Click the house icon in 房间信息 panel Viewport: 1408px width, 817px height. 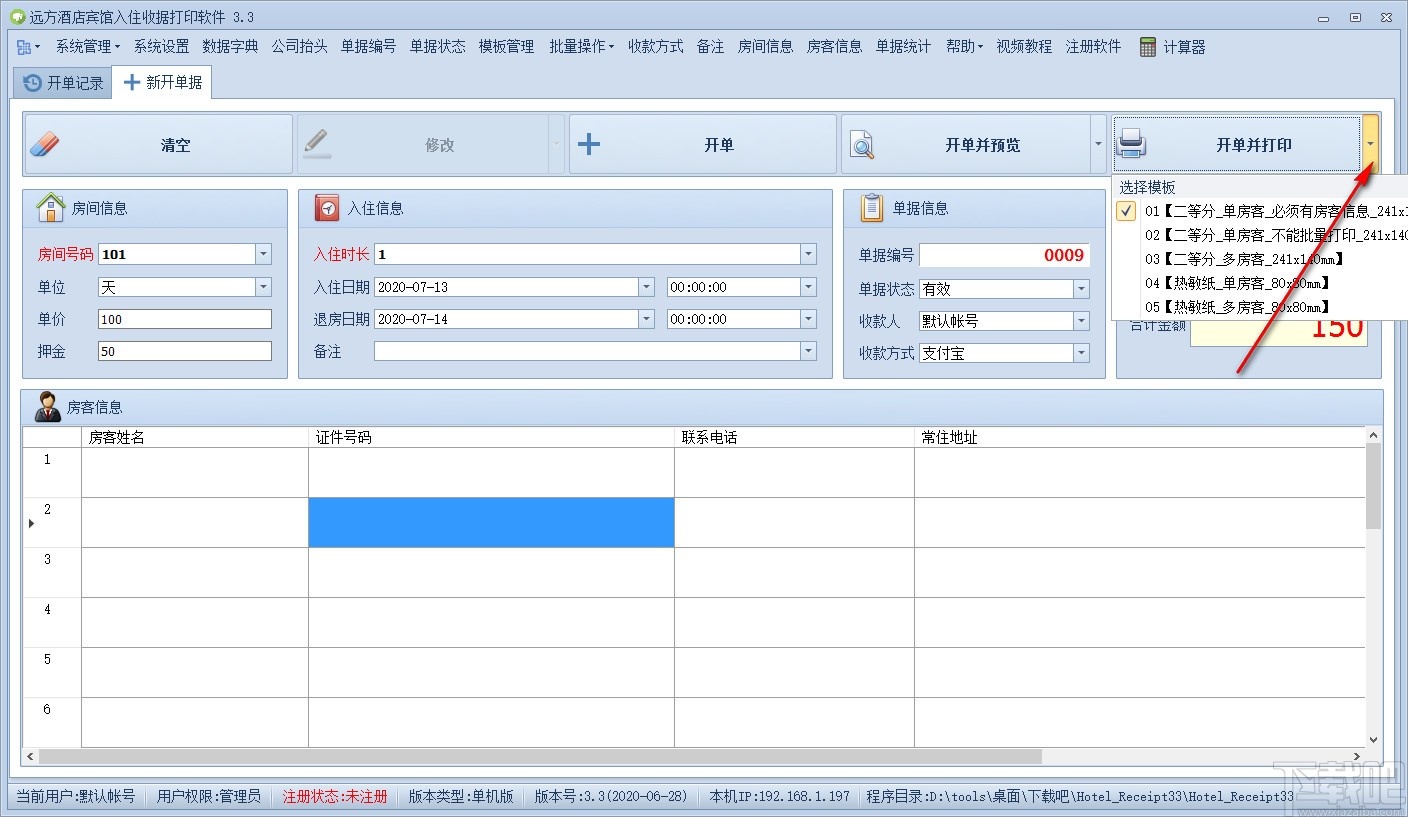(50, 208)
